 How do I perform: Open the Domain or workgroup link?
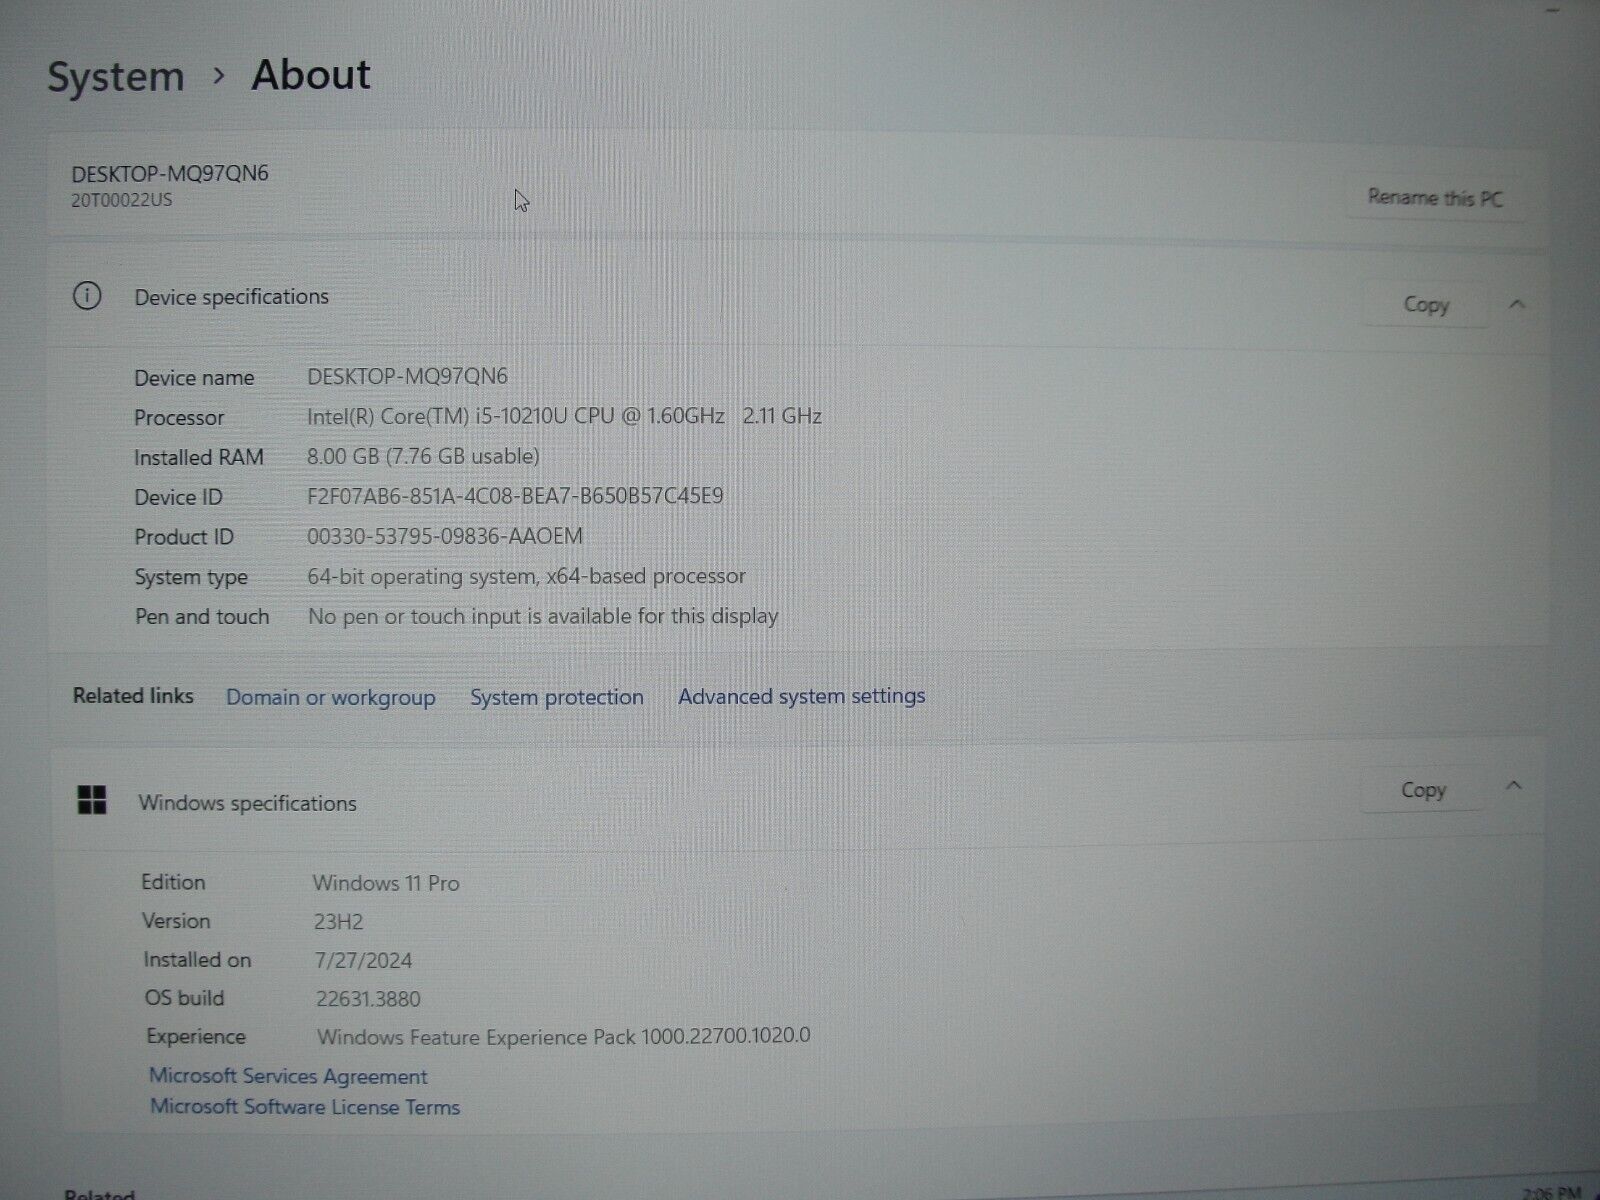point(331,697)
